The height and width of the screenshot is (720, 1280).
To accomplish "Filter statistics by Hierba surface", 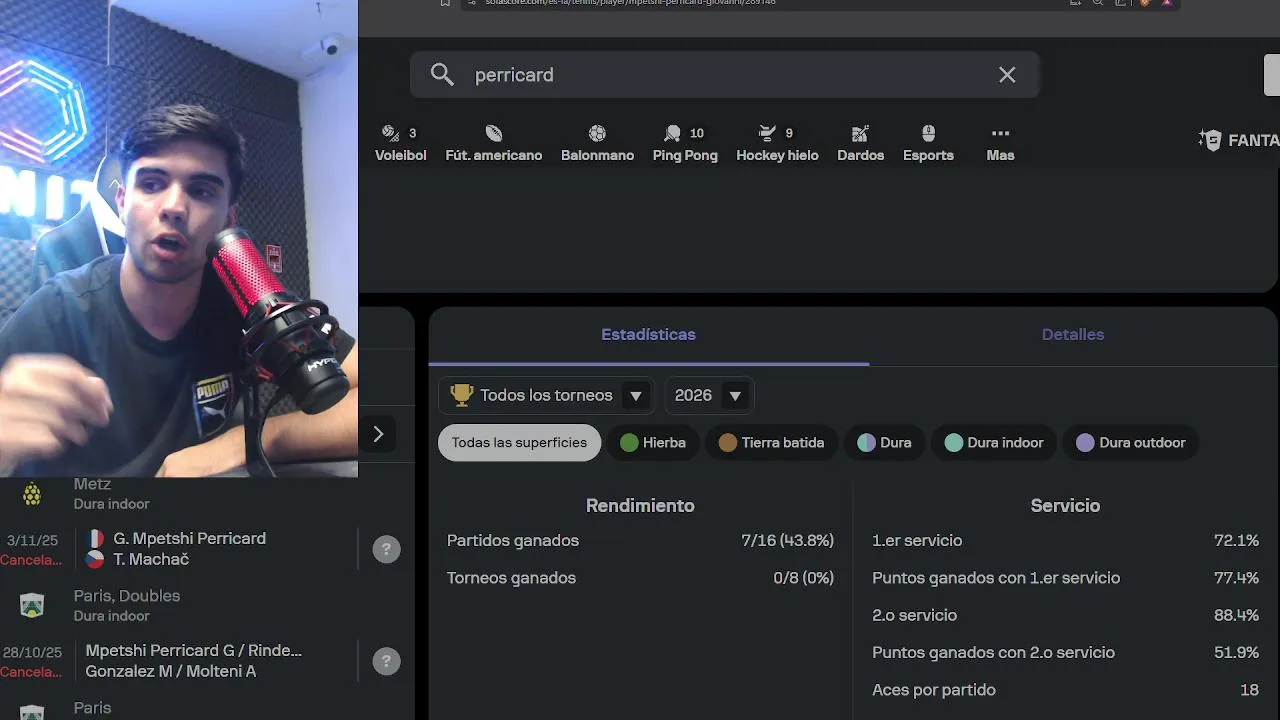I will coord(653,443).
